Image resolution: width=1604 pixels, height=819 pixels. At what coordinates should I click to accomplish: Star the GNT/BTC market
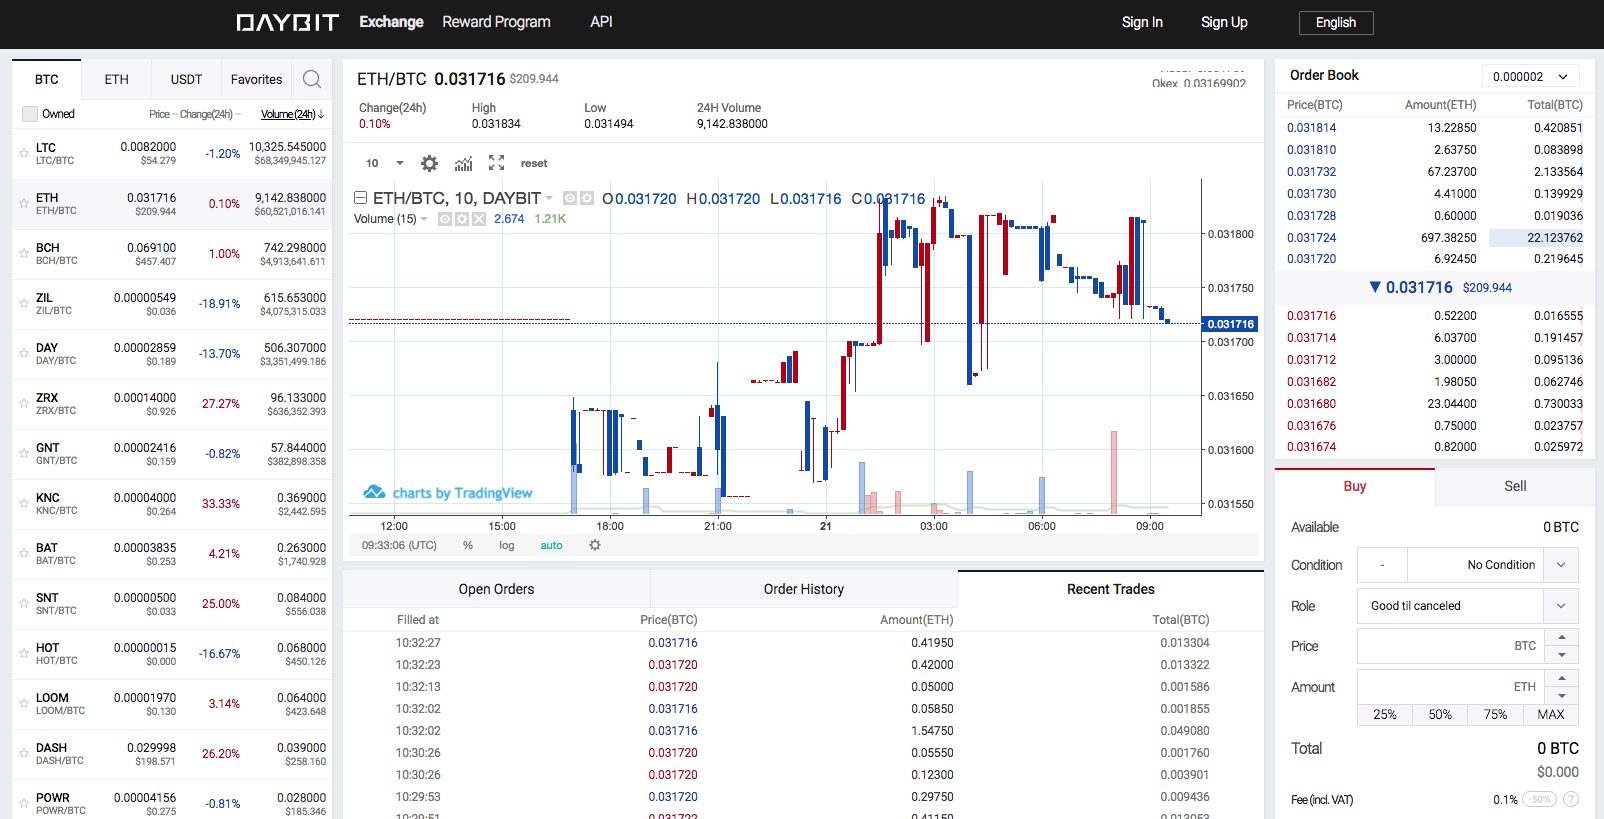click(24, 454)
